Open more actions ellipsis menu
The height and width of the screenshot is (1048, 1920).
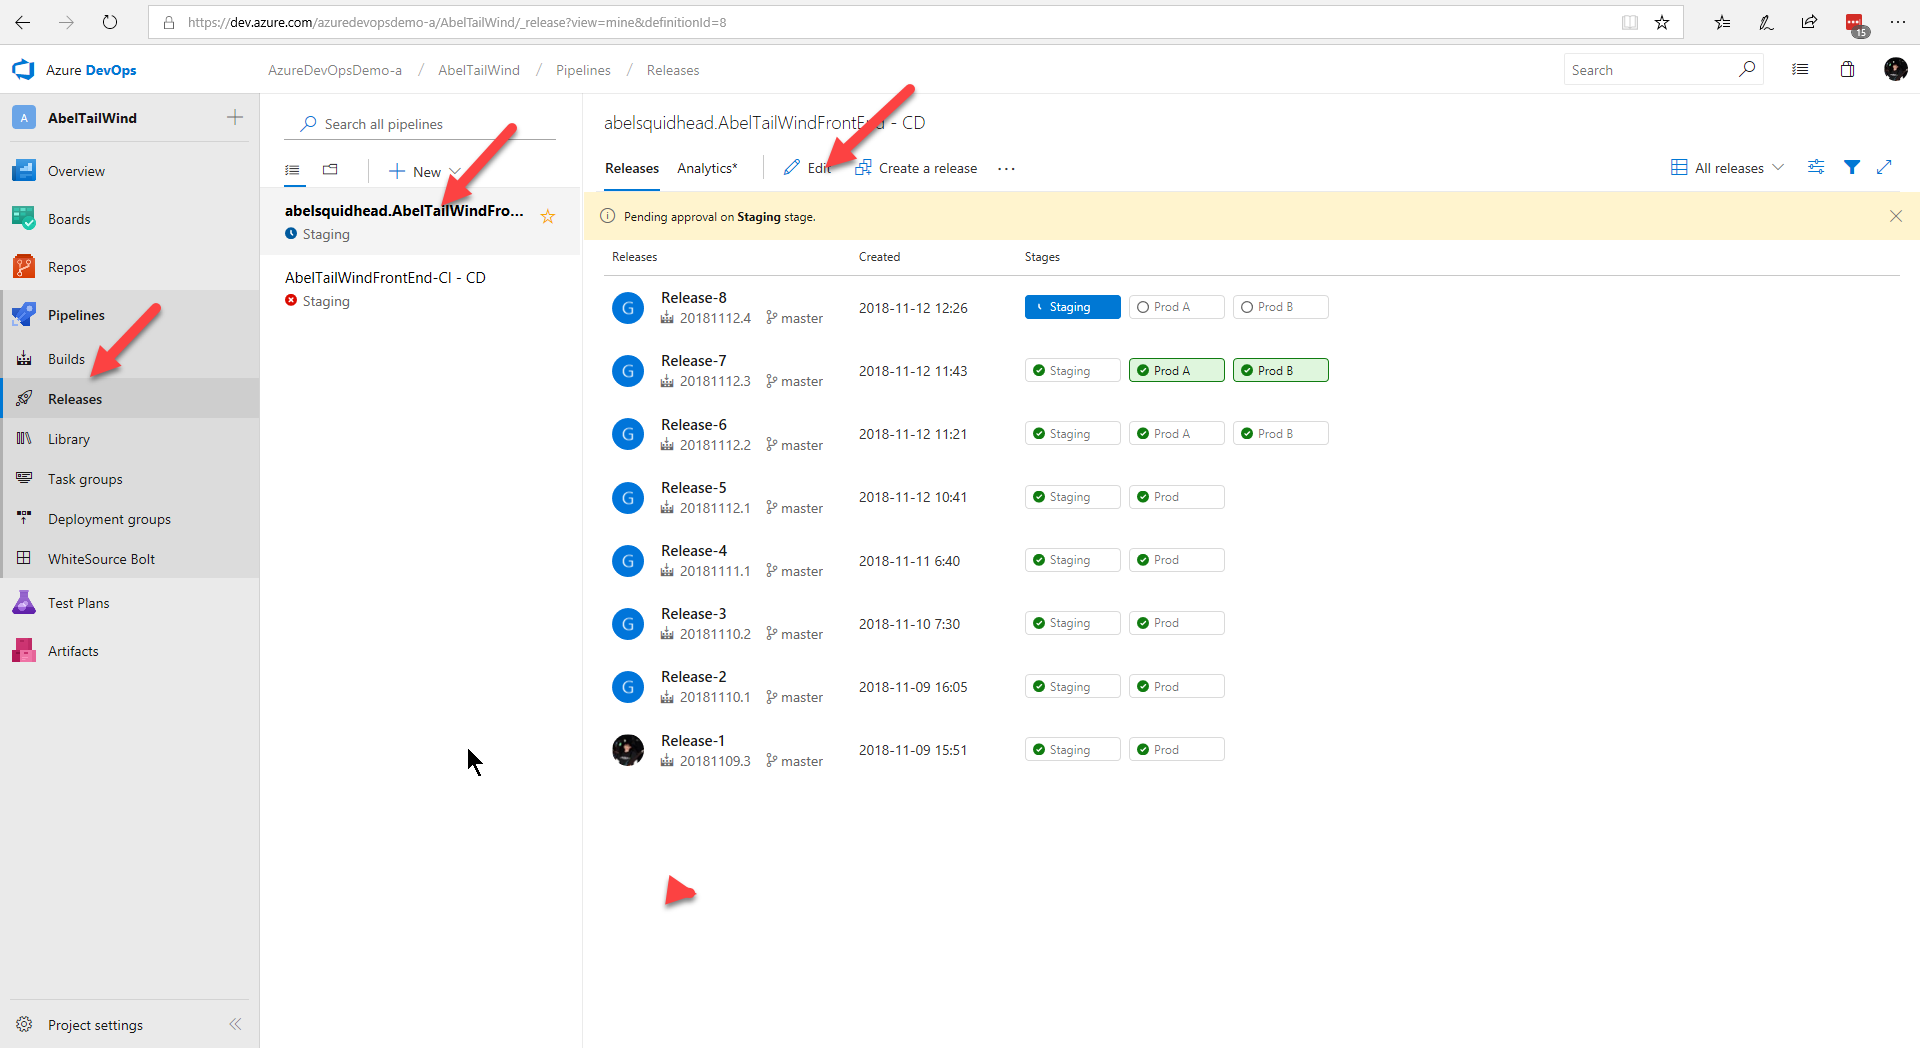(1006, 169)
